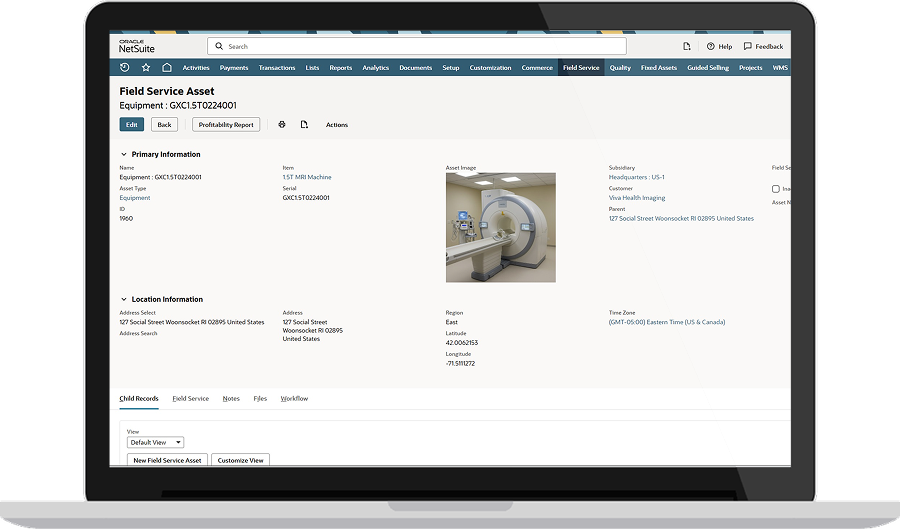Screen dimensions: 900x529
Task: Click the document icon beside Help
Action: 686,46
